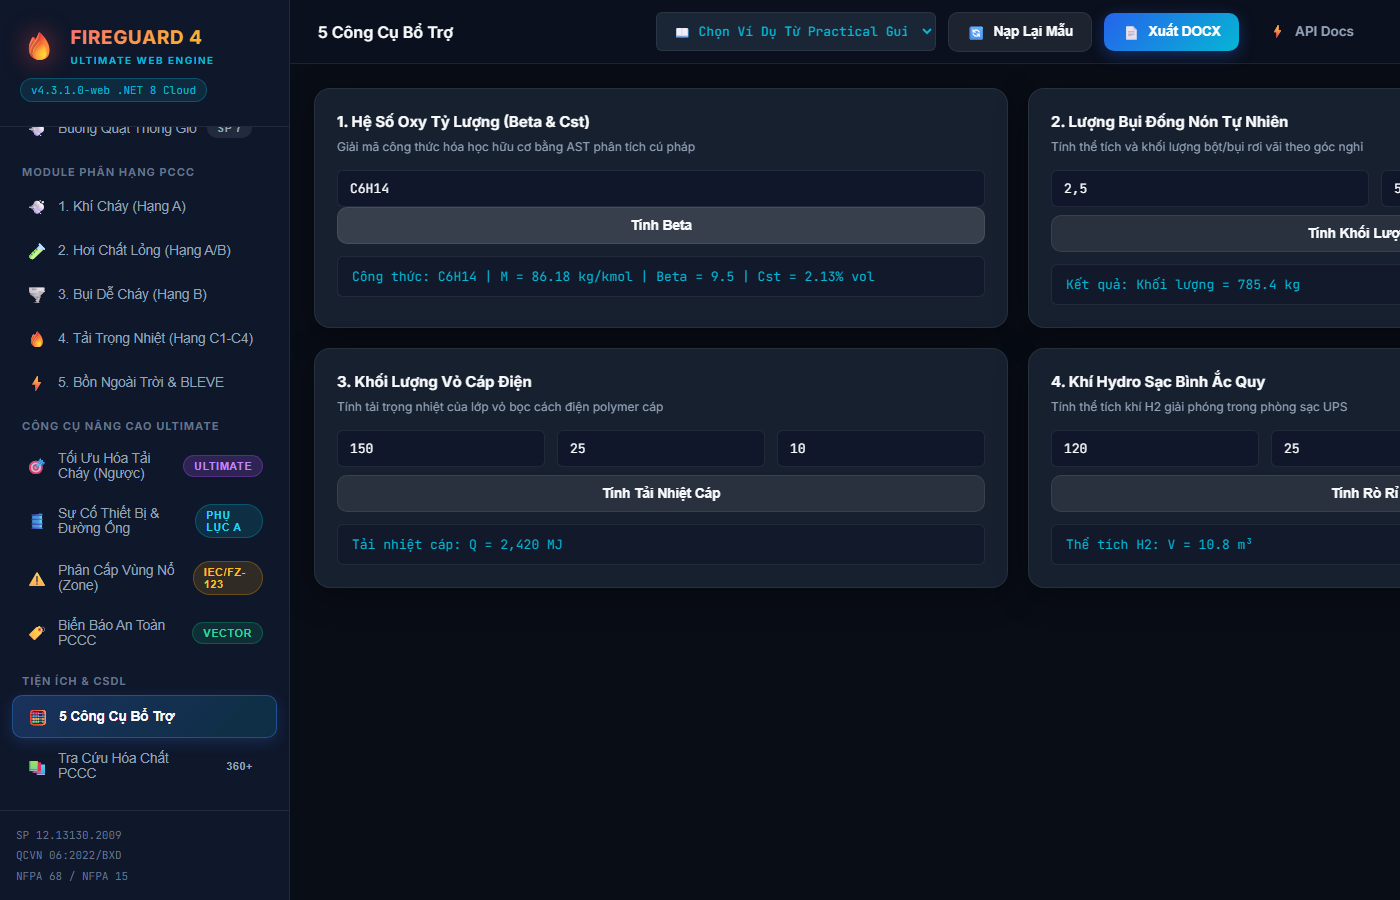Image resolution: width=1400 pixels, height=900 pixels.
Task: Click the document icon in Xuất DOCX
Action: (1131, 33)
